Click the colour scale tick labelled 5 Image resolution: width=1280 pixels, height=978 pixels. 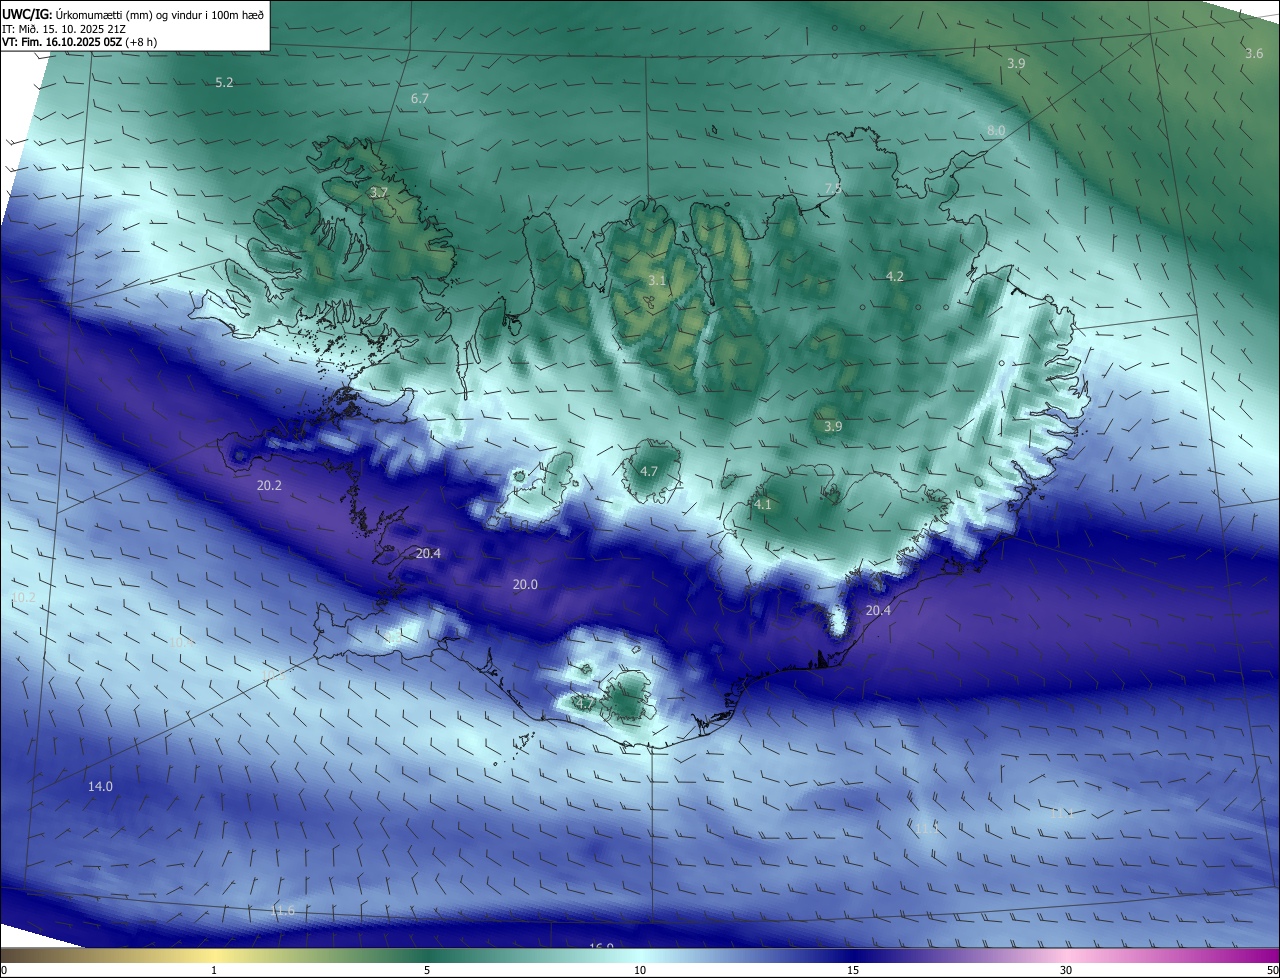point(427,970)
